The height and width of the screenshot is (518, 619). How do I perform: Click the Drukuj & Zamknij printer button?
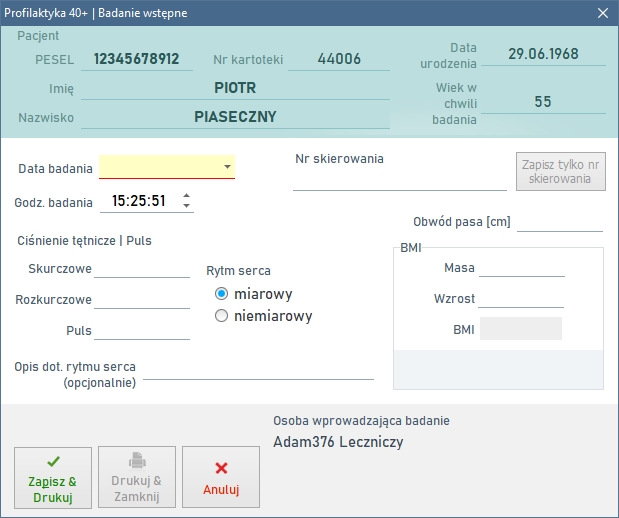click(137, 479)
